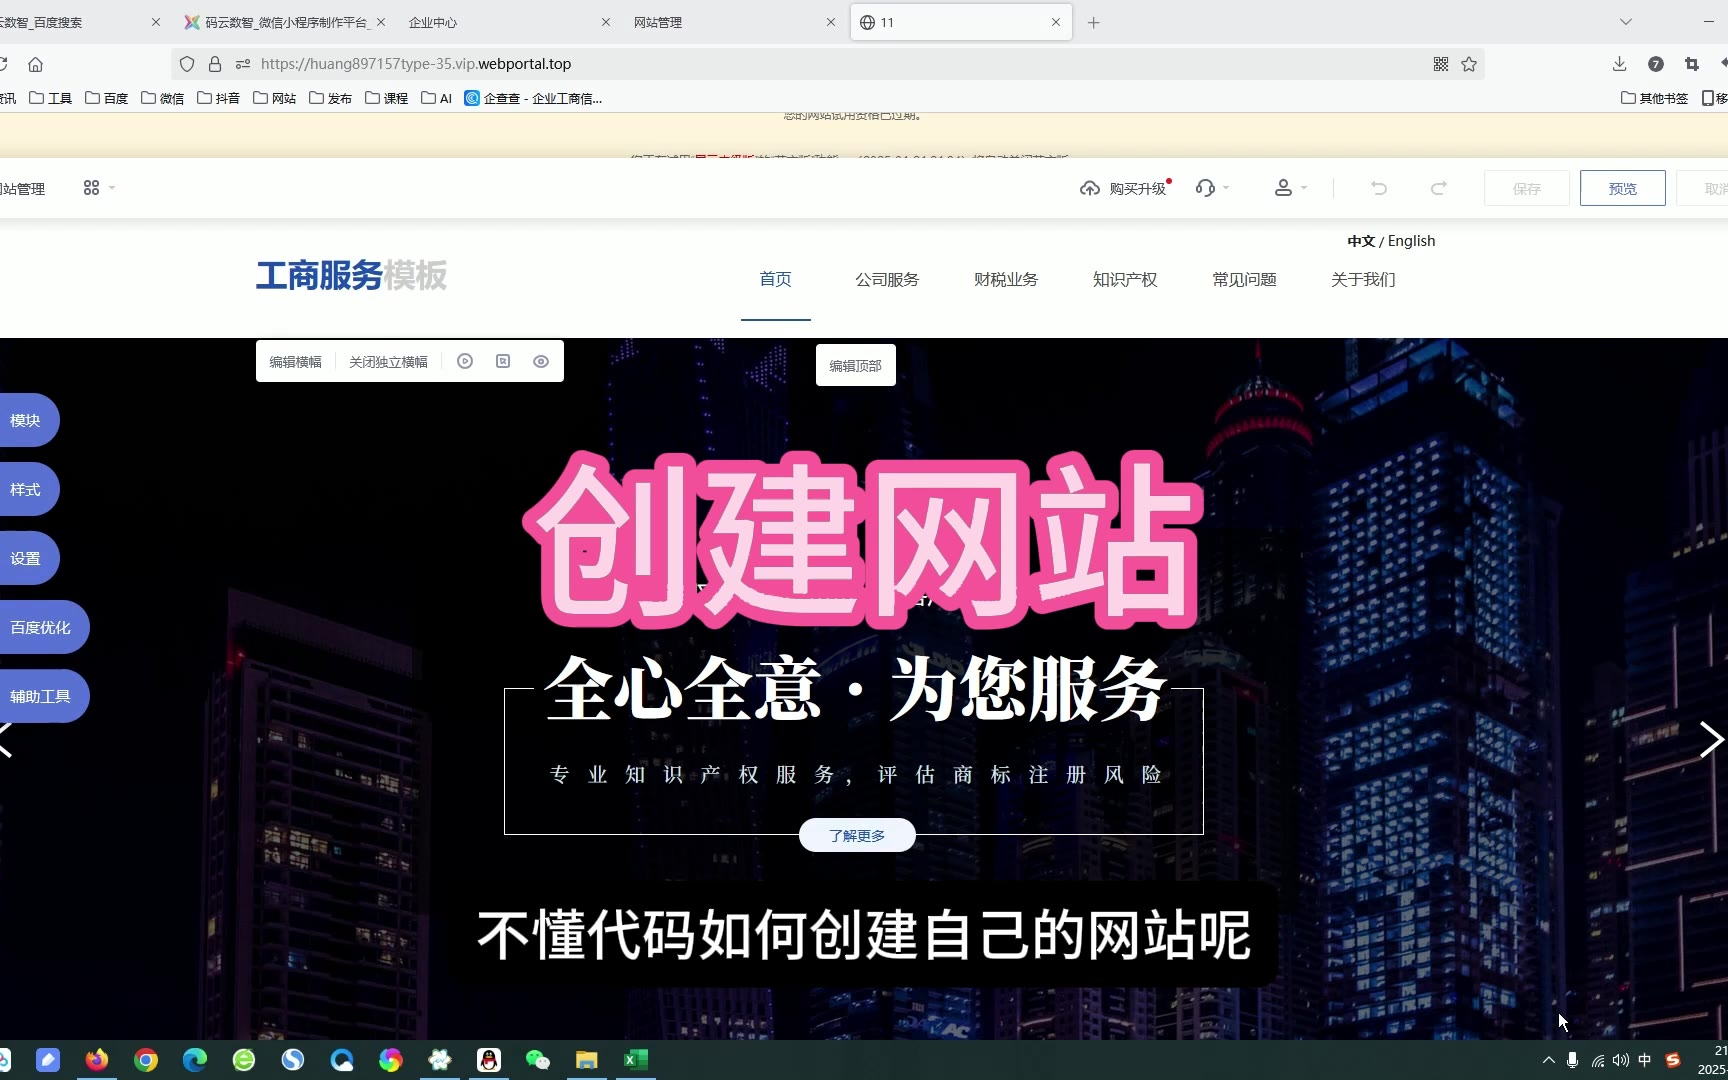
Task: Click the screenshot crop extension icon
Action: [x=1692, y=64]
